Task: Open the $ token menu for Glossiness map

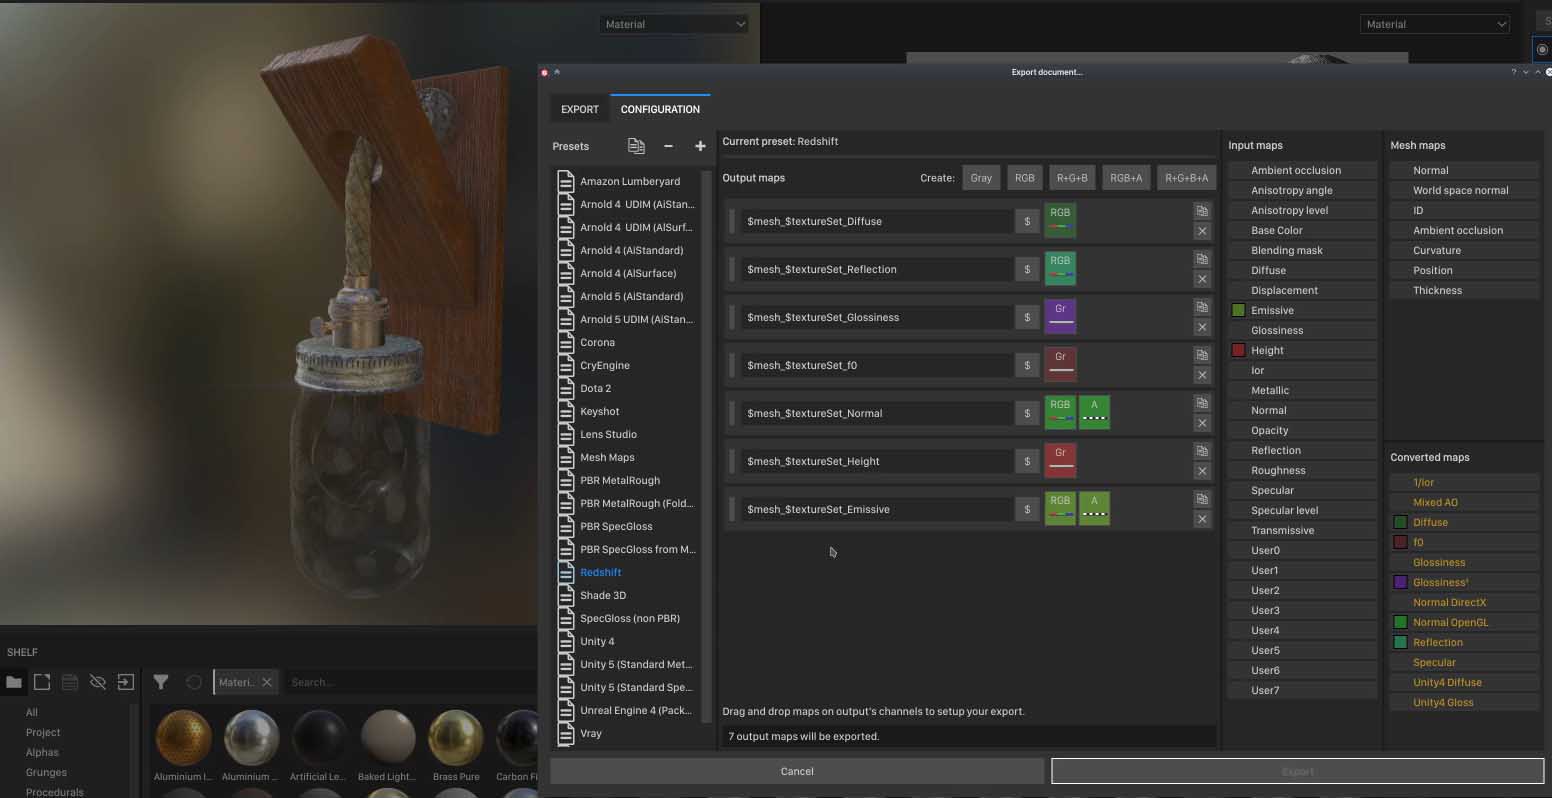Action: [x=1027, y=317]
